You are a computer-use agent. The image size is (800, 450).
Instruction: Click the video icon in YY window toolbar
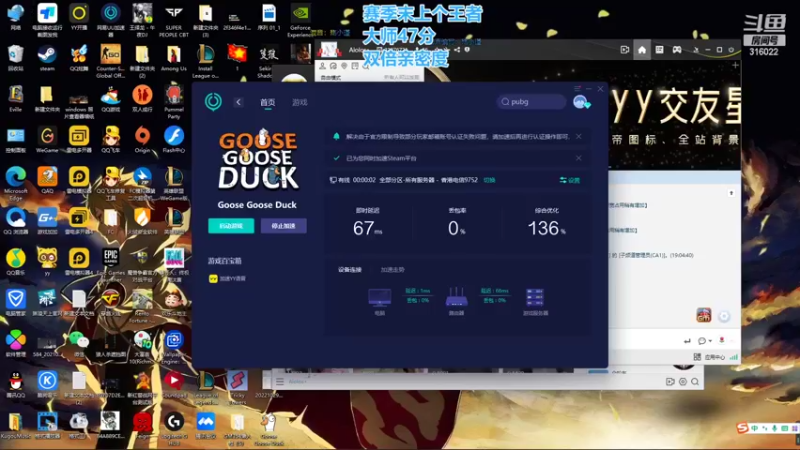[624, 49]
